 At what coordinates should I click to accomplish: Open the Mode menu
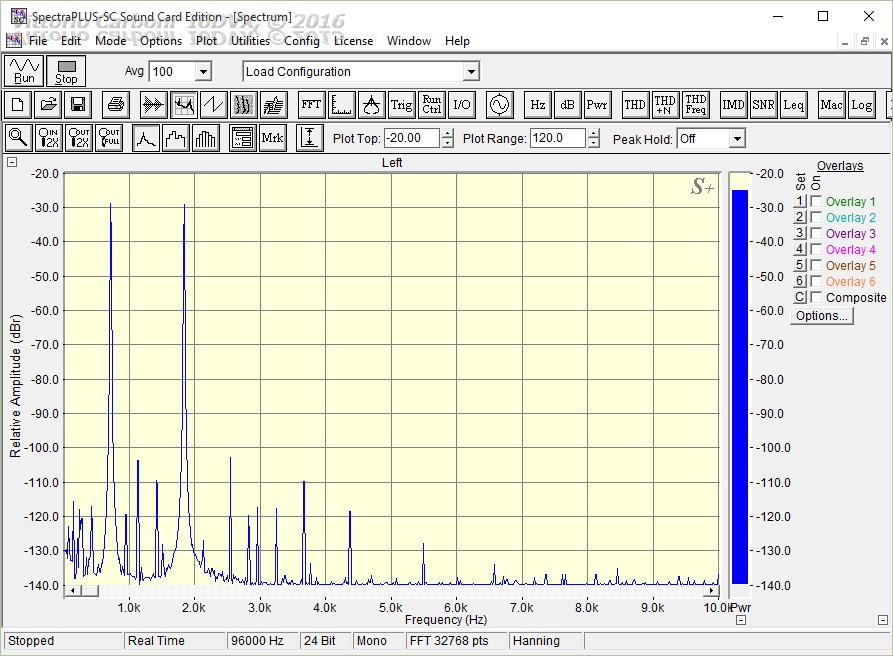(110, 41)
